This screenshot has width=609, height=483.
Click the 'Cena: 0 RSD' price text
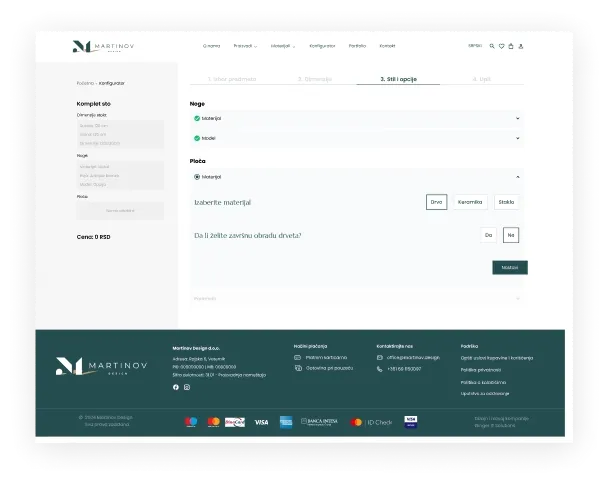[94, 237]
